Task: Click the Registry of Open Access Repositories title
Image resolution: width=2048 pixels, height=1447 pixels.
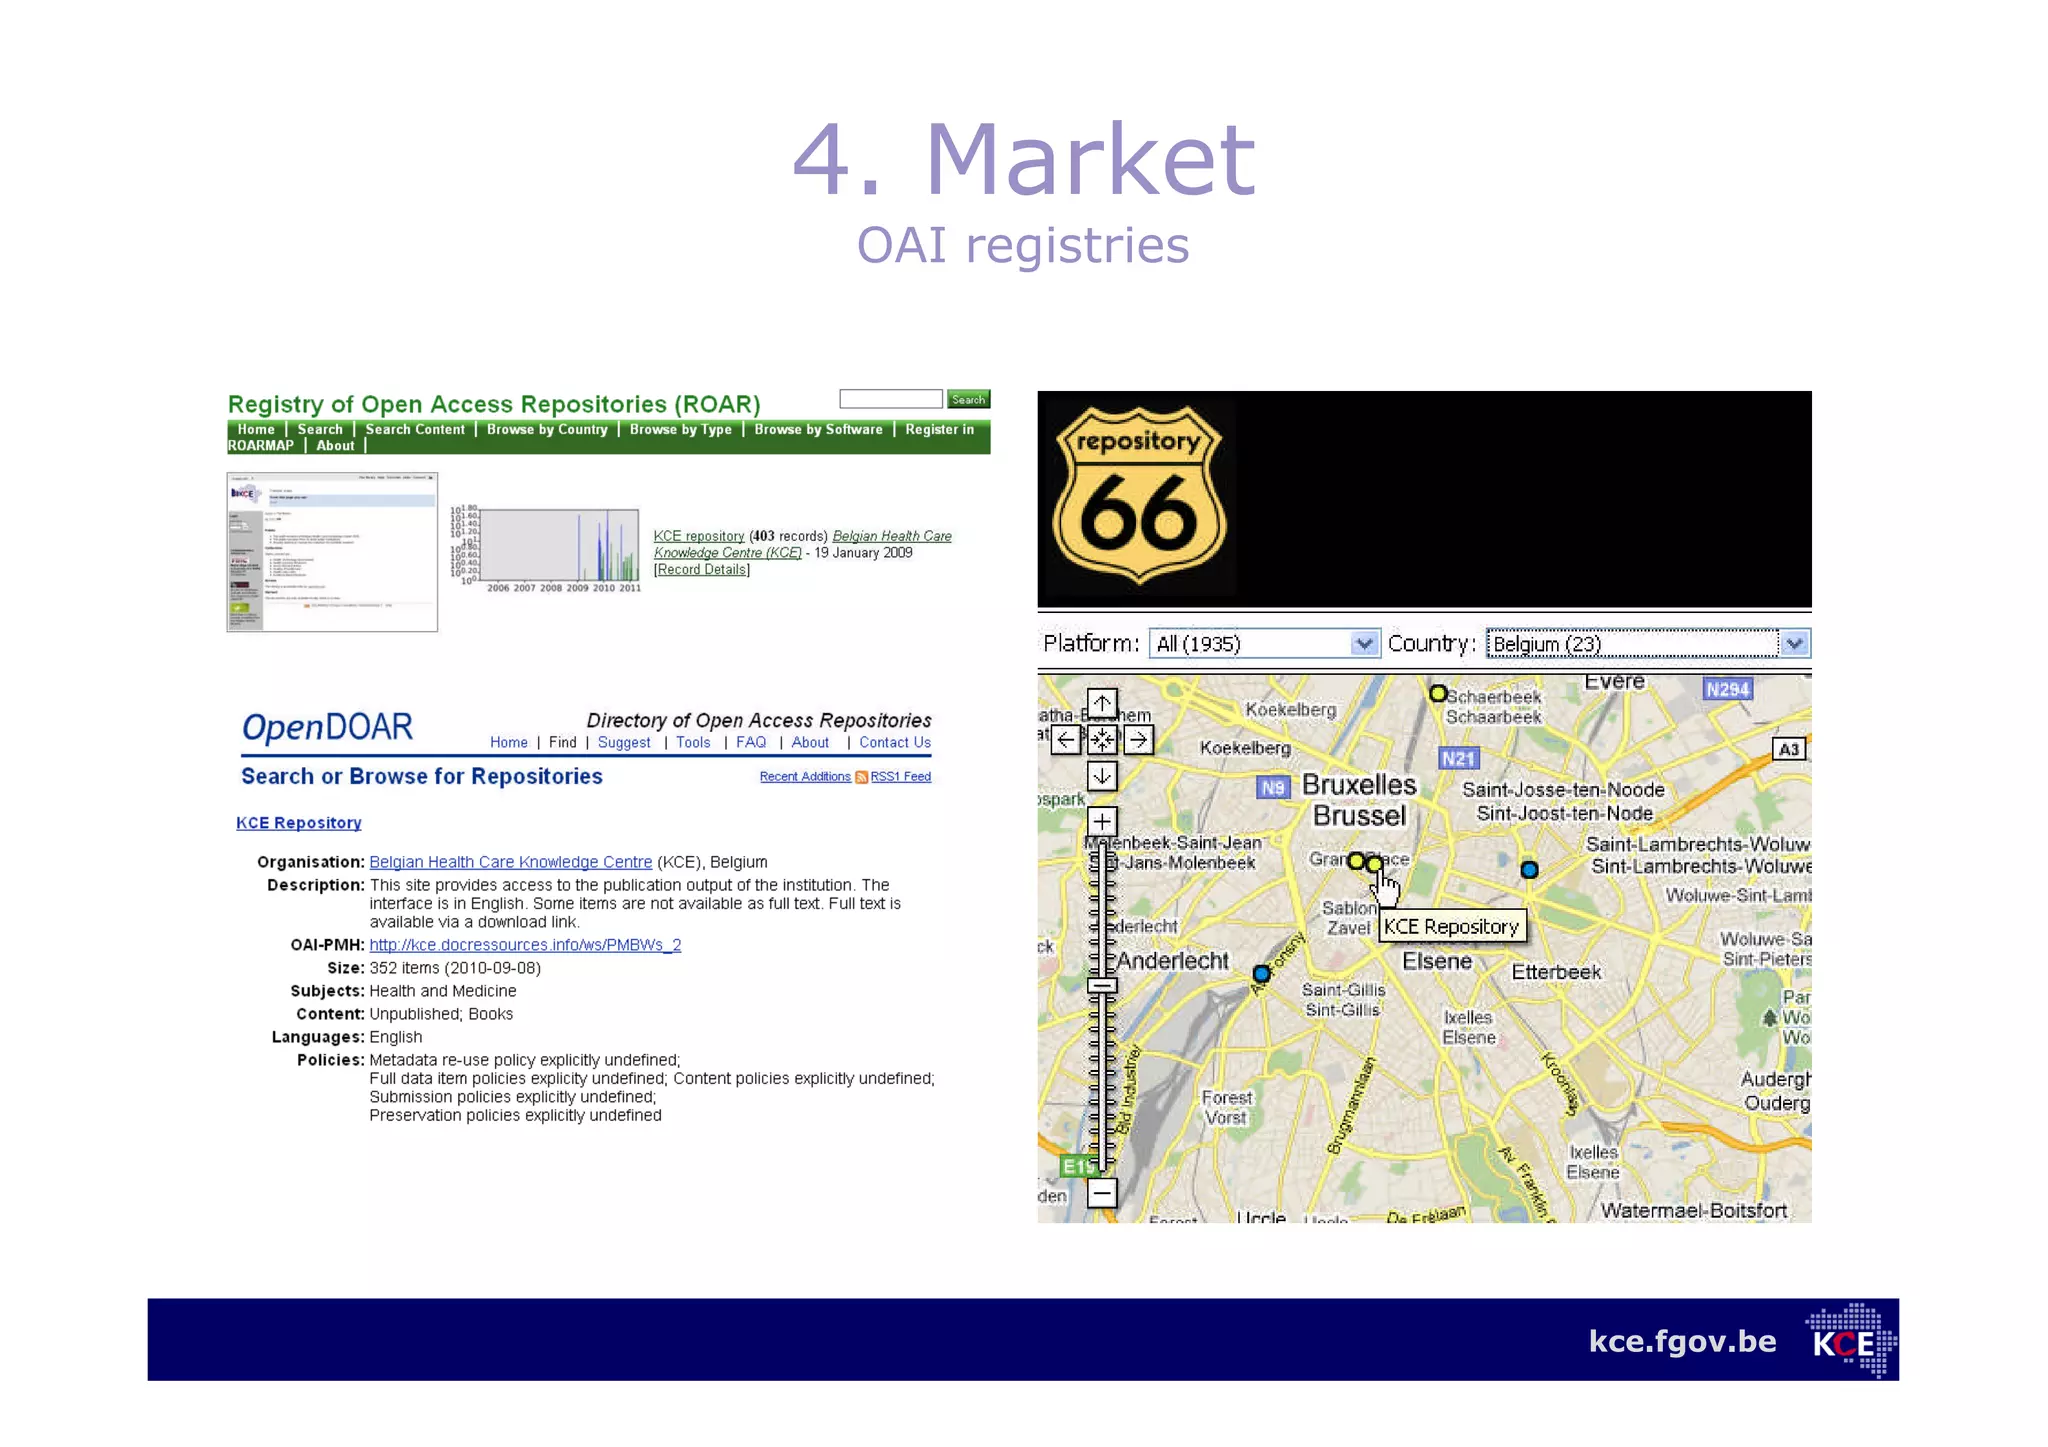Action: (494, 404)
